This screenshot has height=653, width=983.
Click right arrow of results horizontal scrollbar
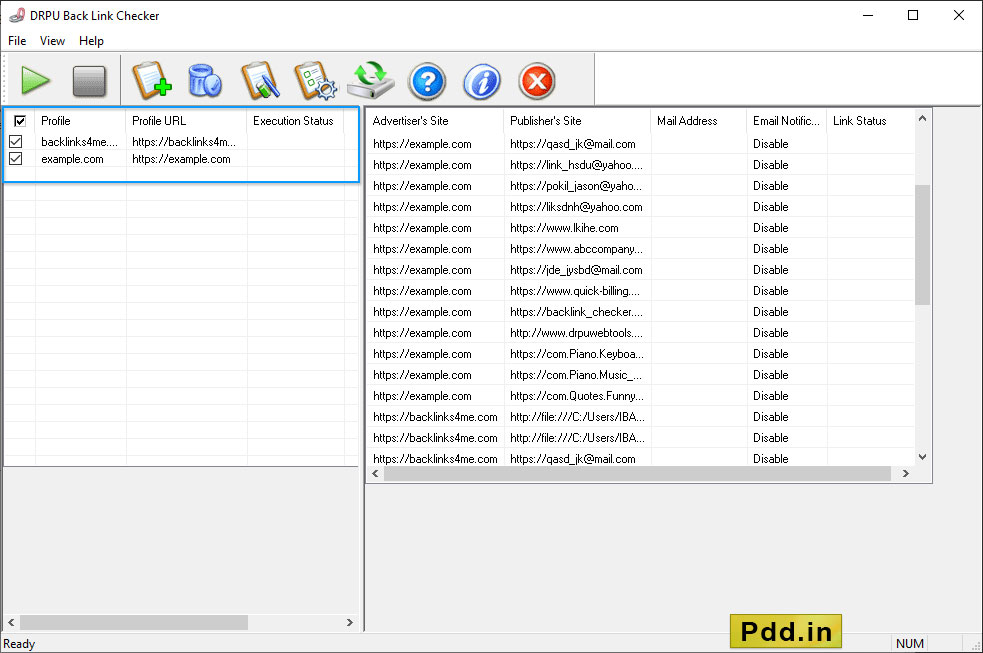coord(905,474)
